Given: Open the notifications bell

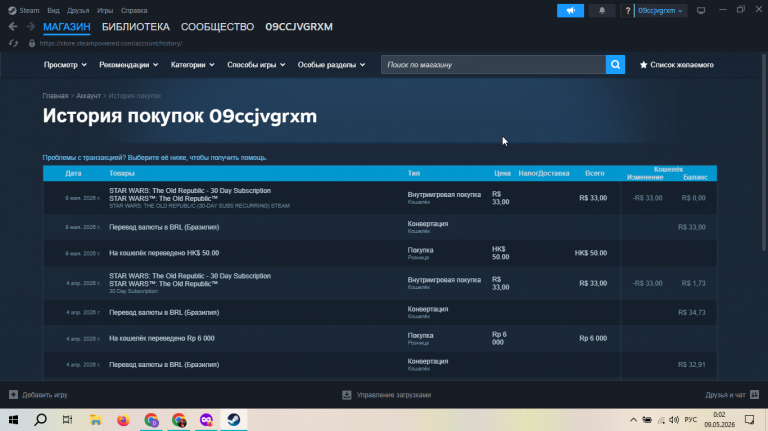Looking at the screenshot, I should click(602, 10).
